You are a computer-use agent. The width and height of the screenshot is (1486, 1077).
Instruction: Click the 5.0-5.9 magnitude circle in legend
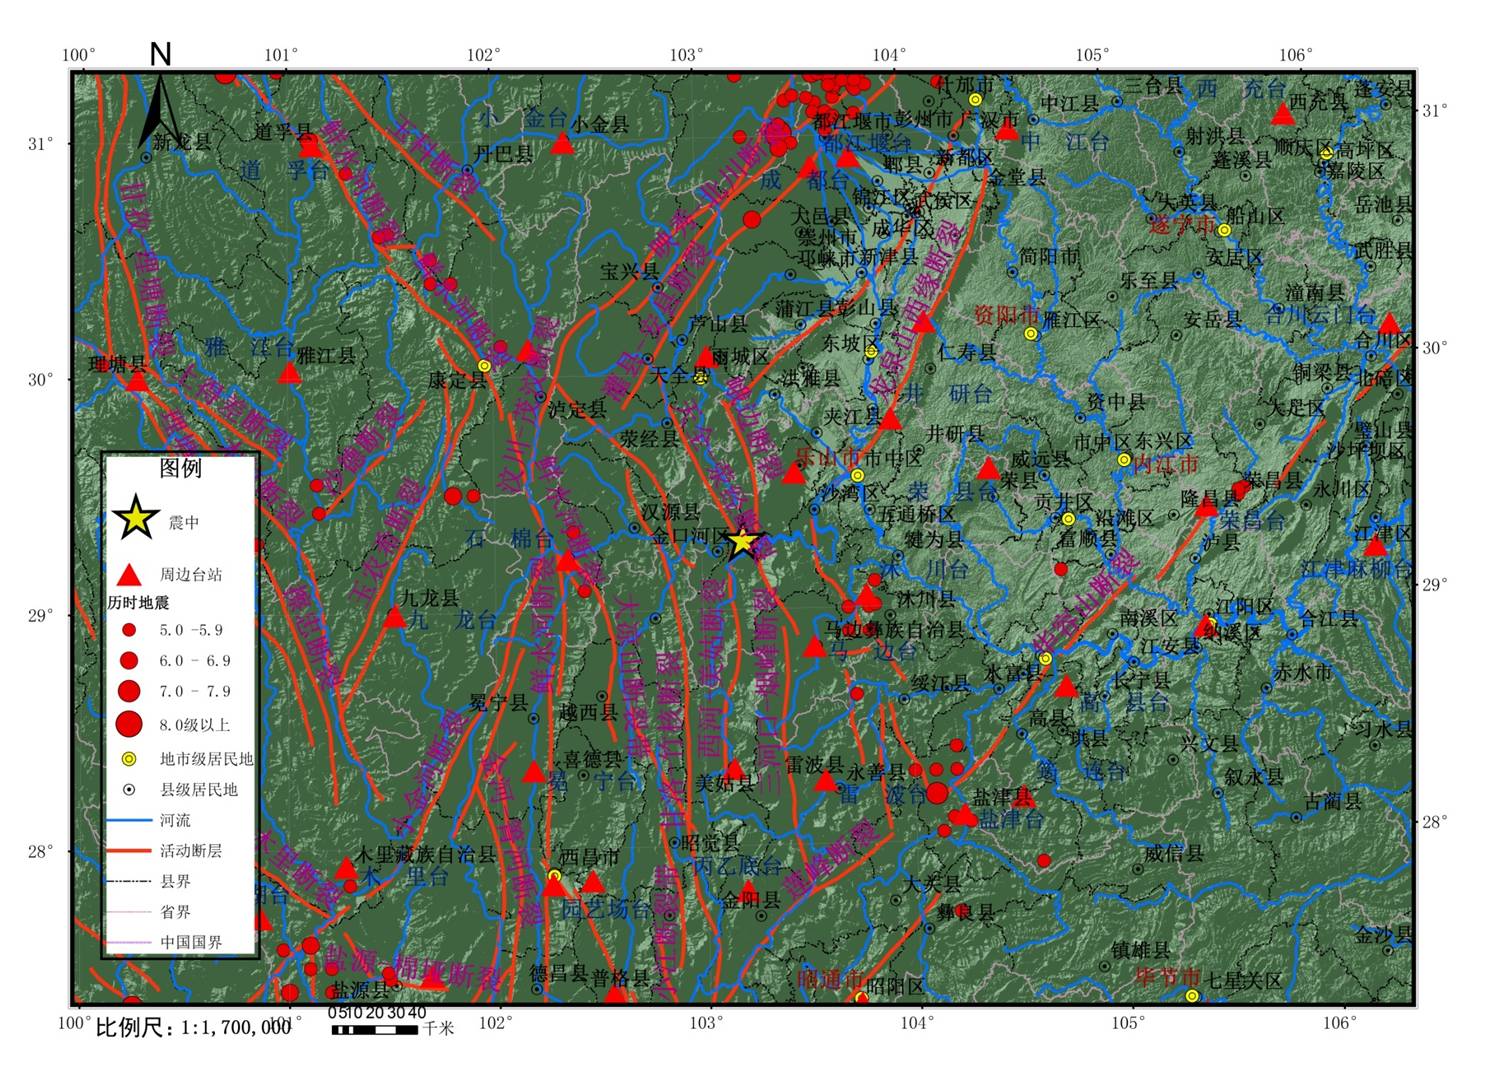coord(129,630)
